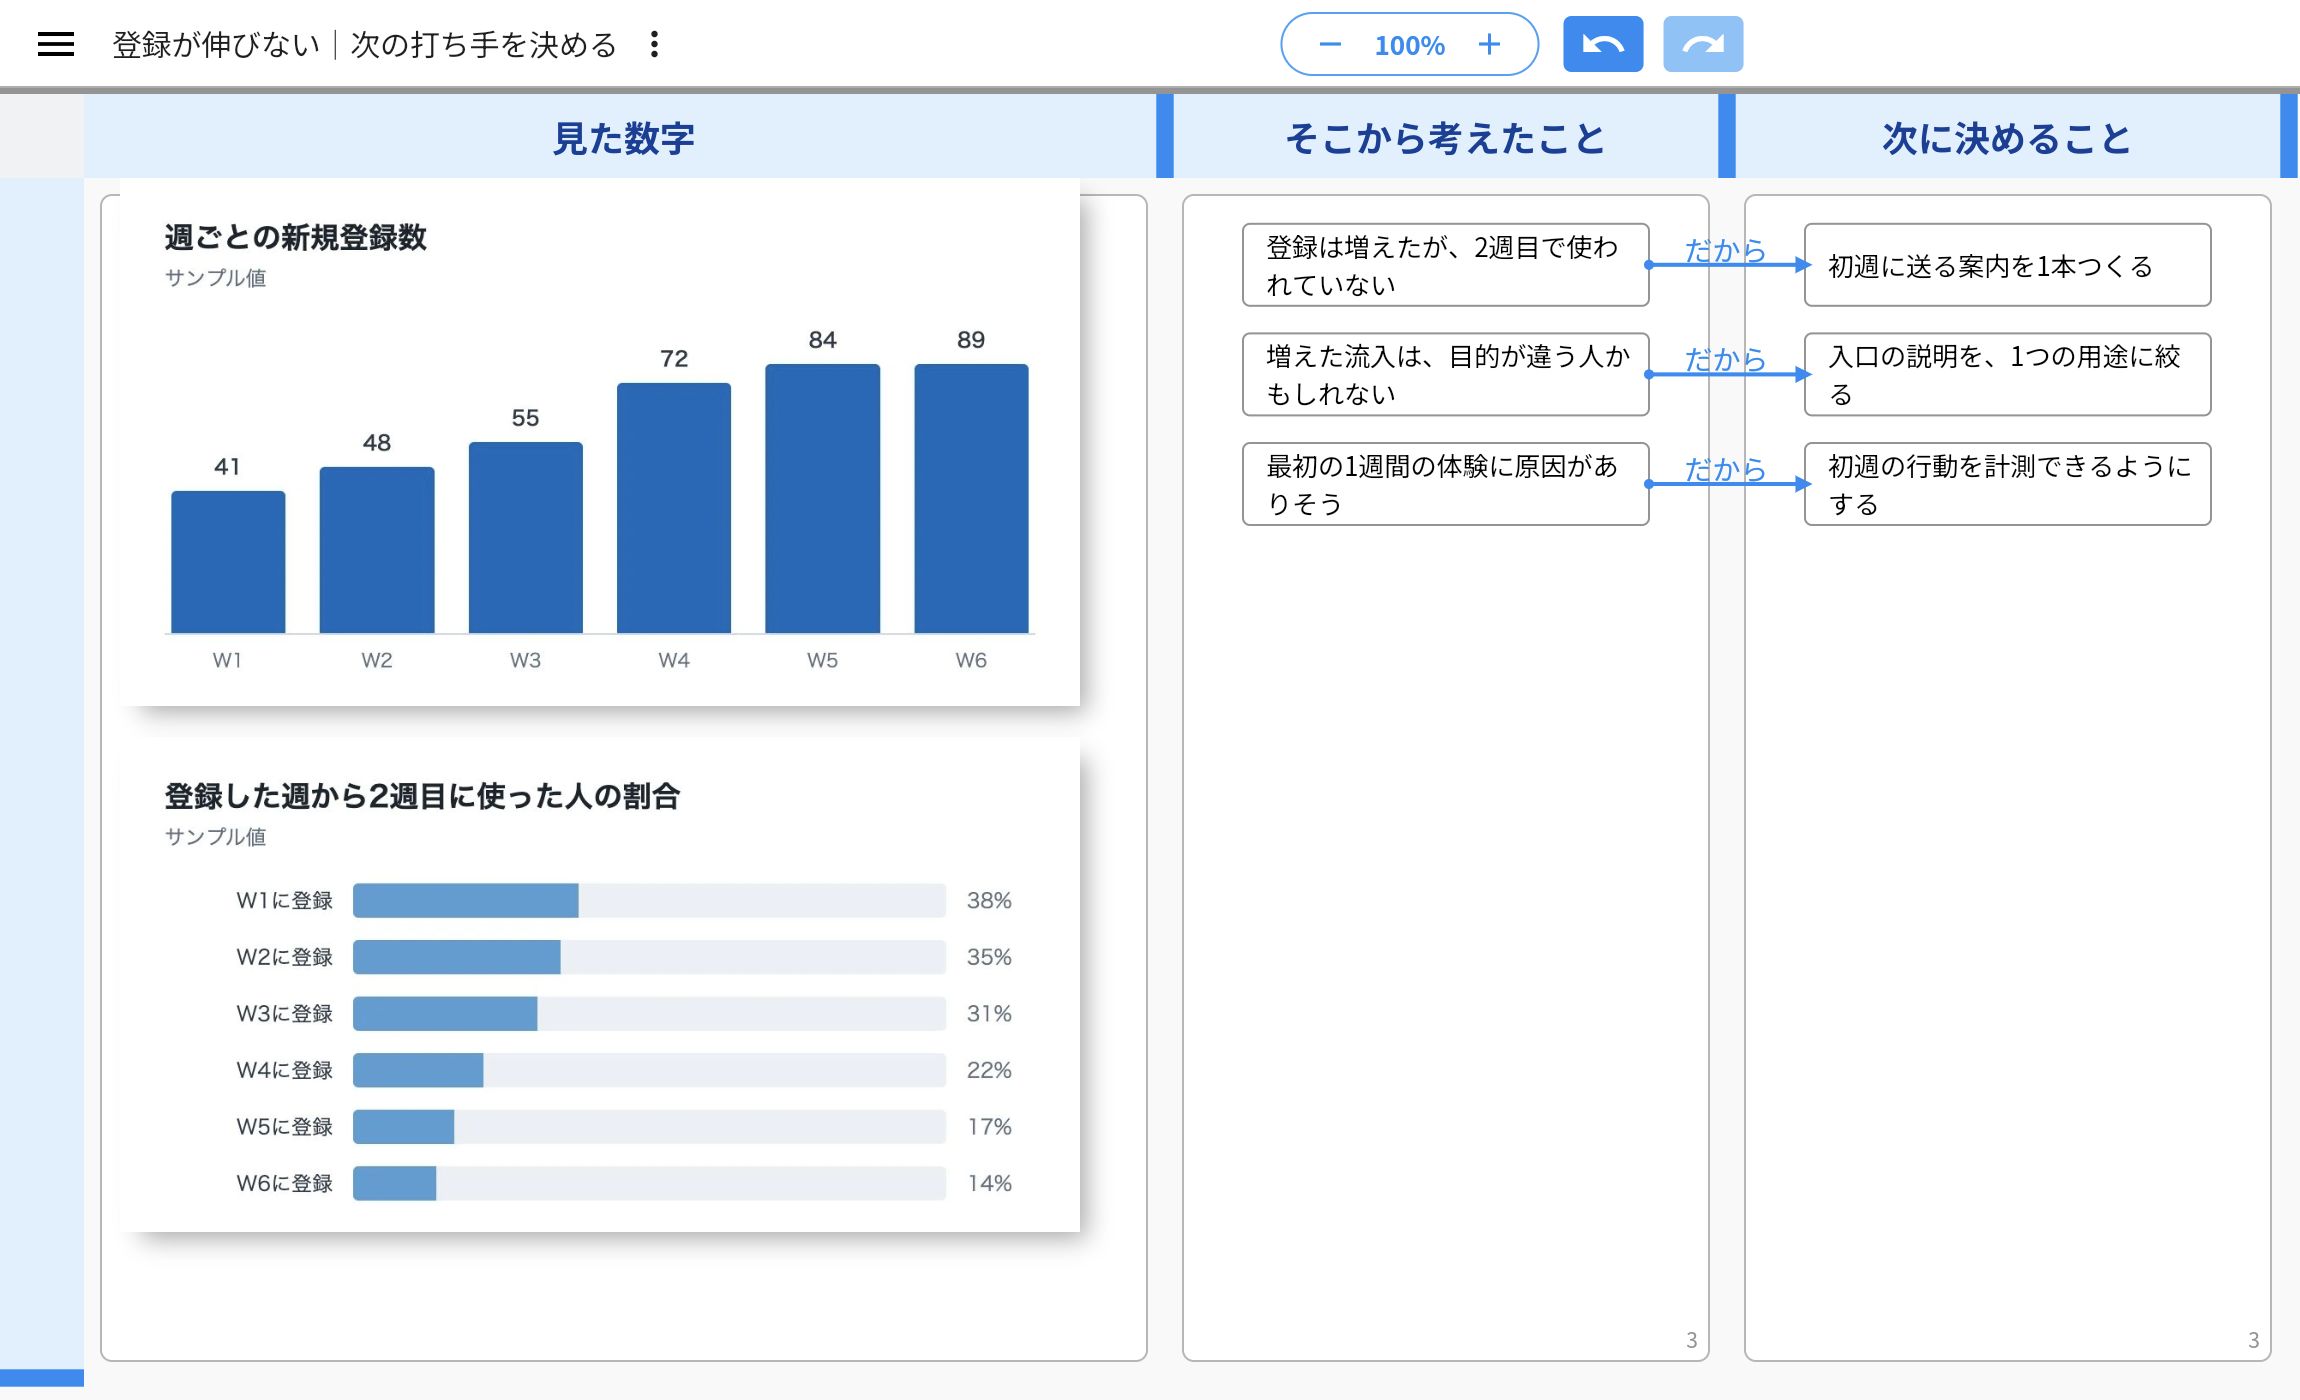Click the だから label on the second arrow
2300x1400 pixels.
pos(1725,359)
